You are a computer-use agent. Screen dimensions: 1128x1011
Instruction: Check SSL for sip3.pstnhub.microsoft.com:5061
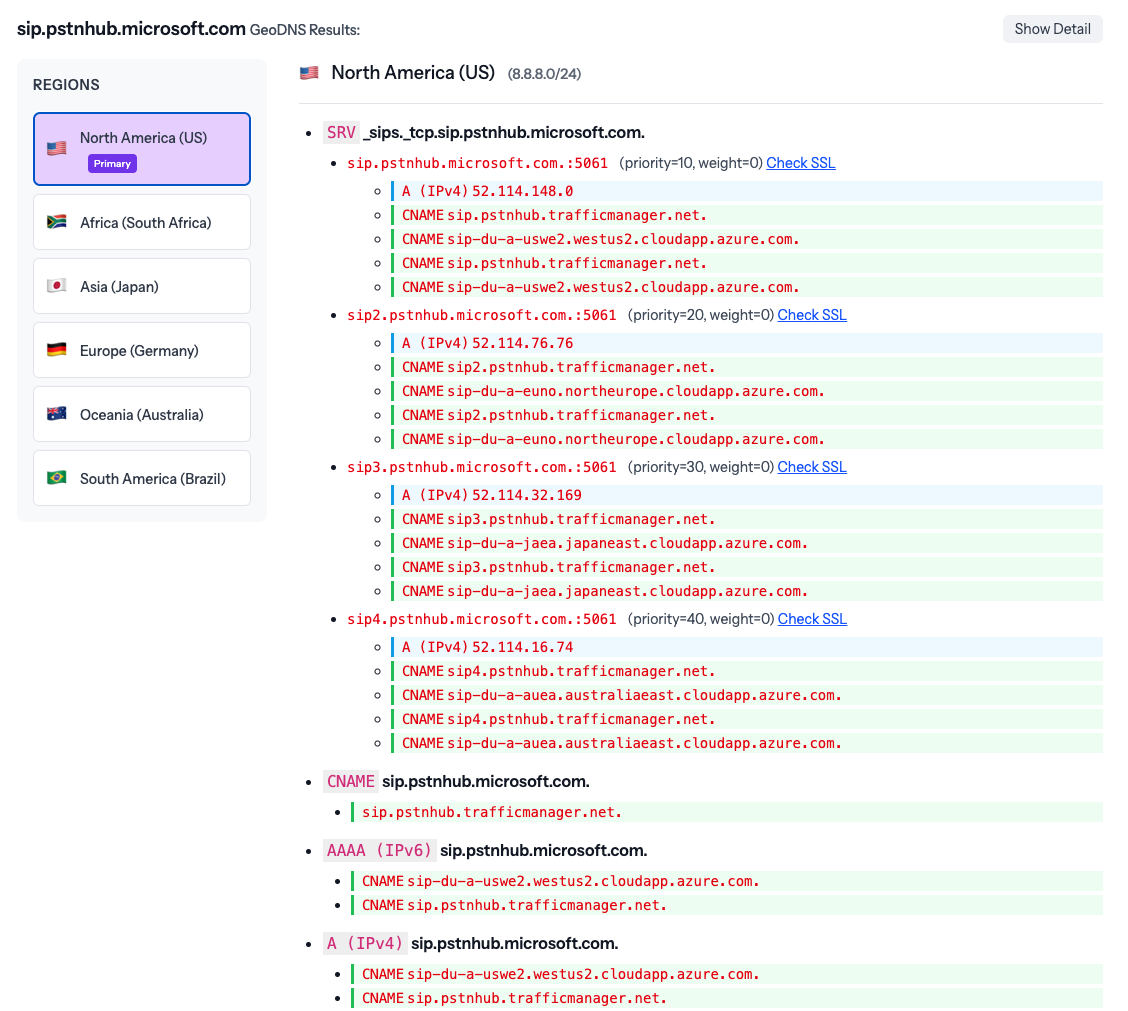pyautogui.click(x=811, y=467)
